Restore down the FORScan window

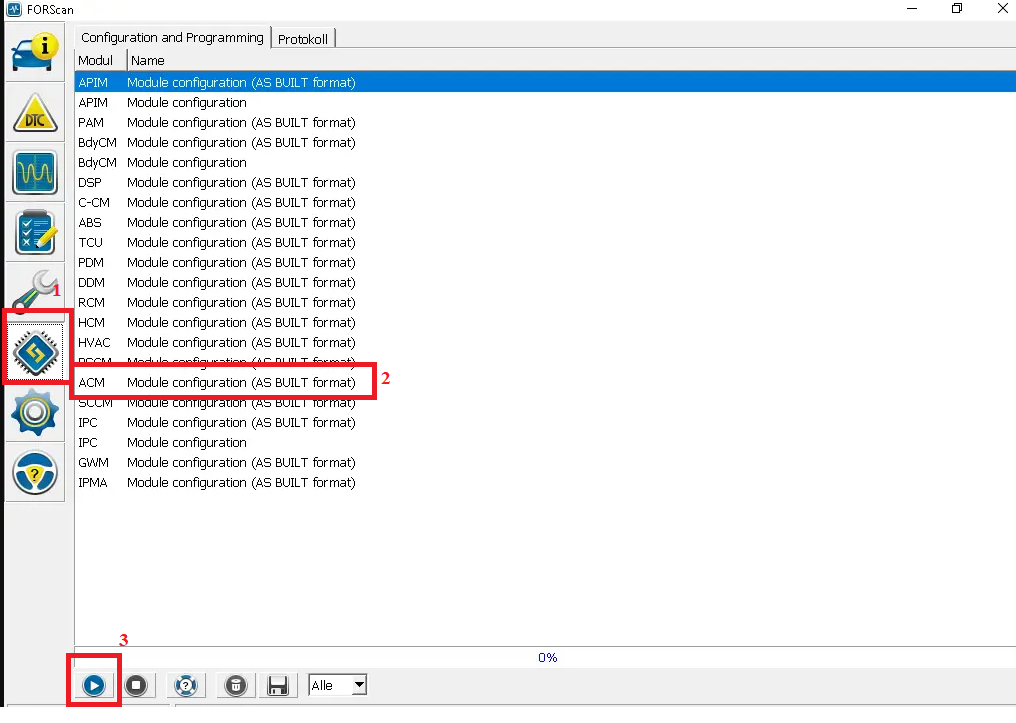pos(956,8)
